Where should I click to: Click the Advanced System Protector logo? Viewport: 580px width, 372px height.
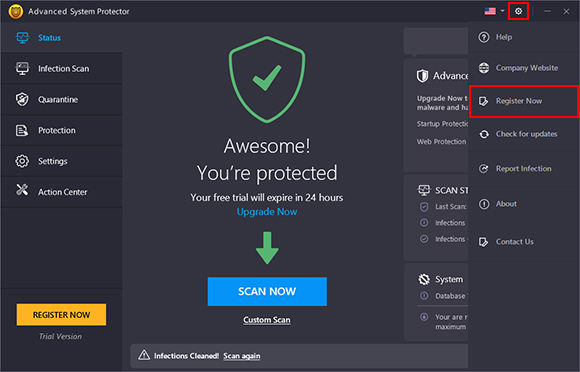coord(15,11)
